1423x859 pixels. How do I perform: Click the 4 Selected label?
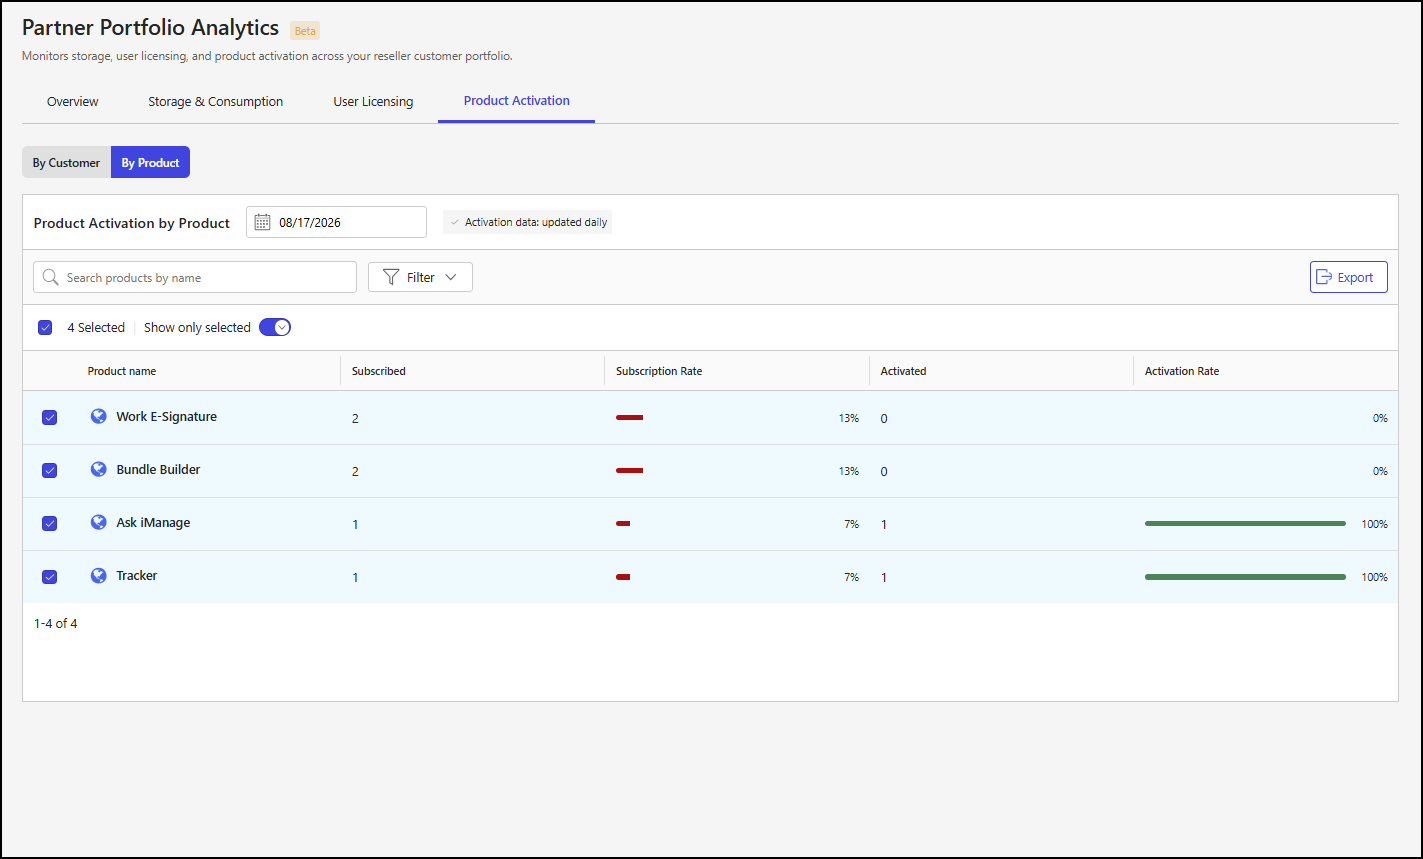[96, 327]
